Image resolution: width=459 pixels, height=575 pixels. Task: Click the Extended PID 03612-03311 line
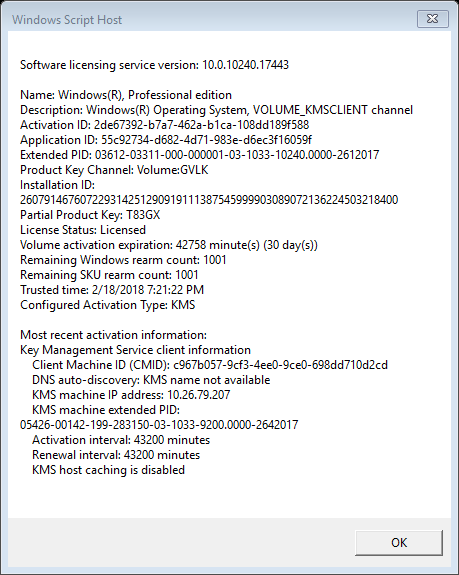[199, 155]
